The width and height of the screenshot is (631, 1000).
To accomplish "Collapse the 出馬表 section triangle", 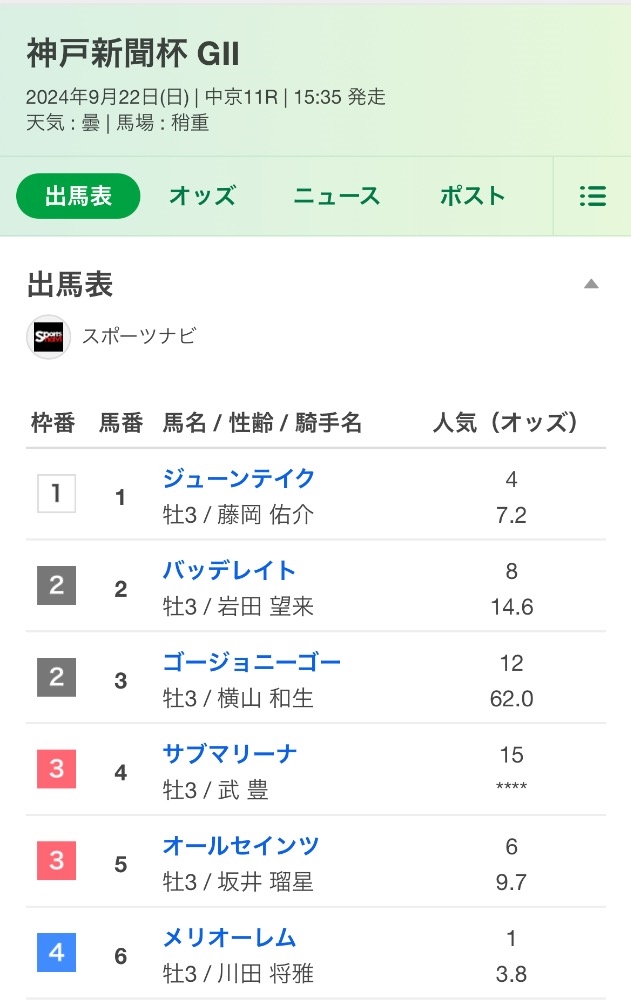I will point(591,284).
